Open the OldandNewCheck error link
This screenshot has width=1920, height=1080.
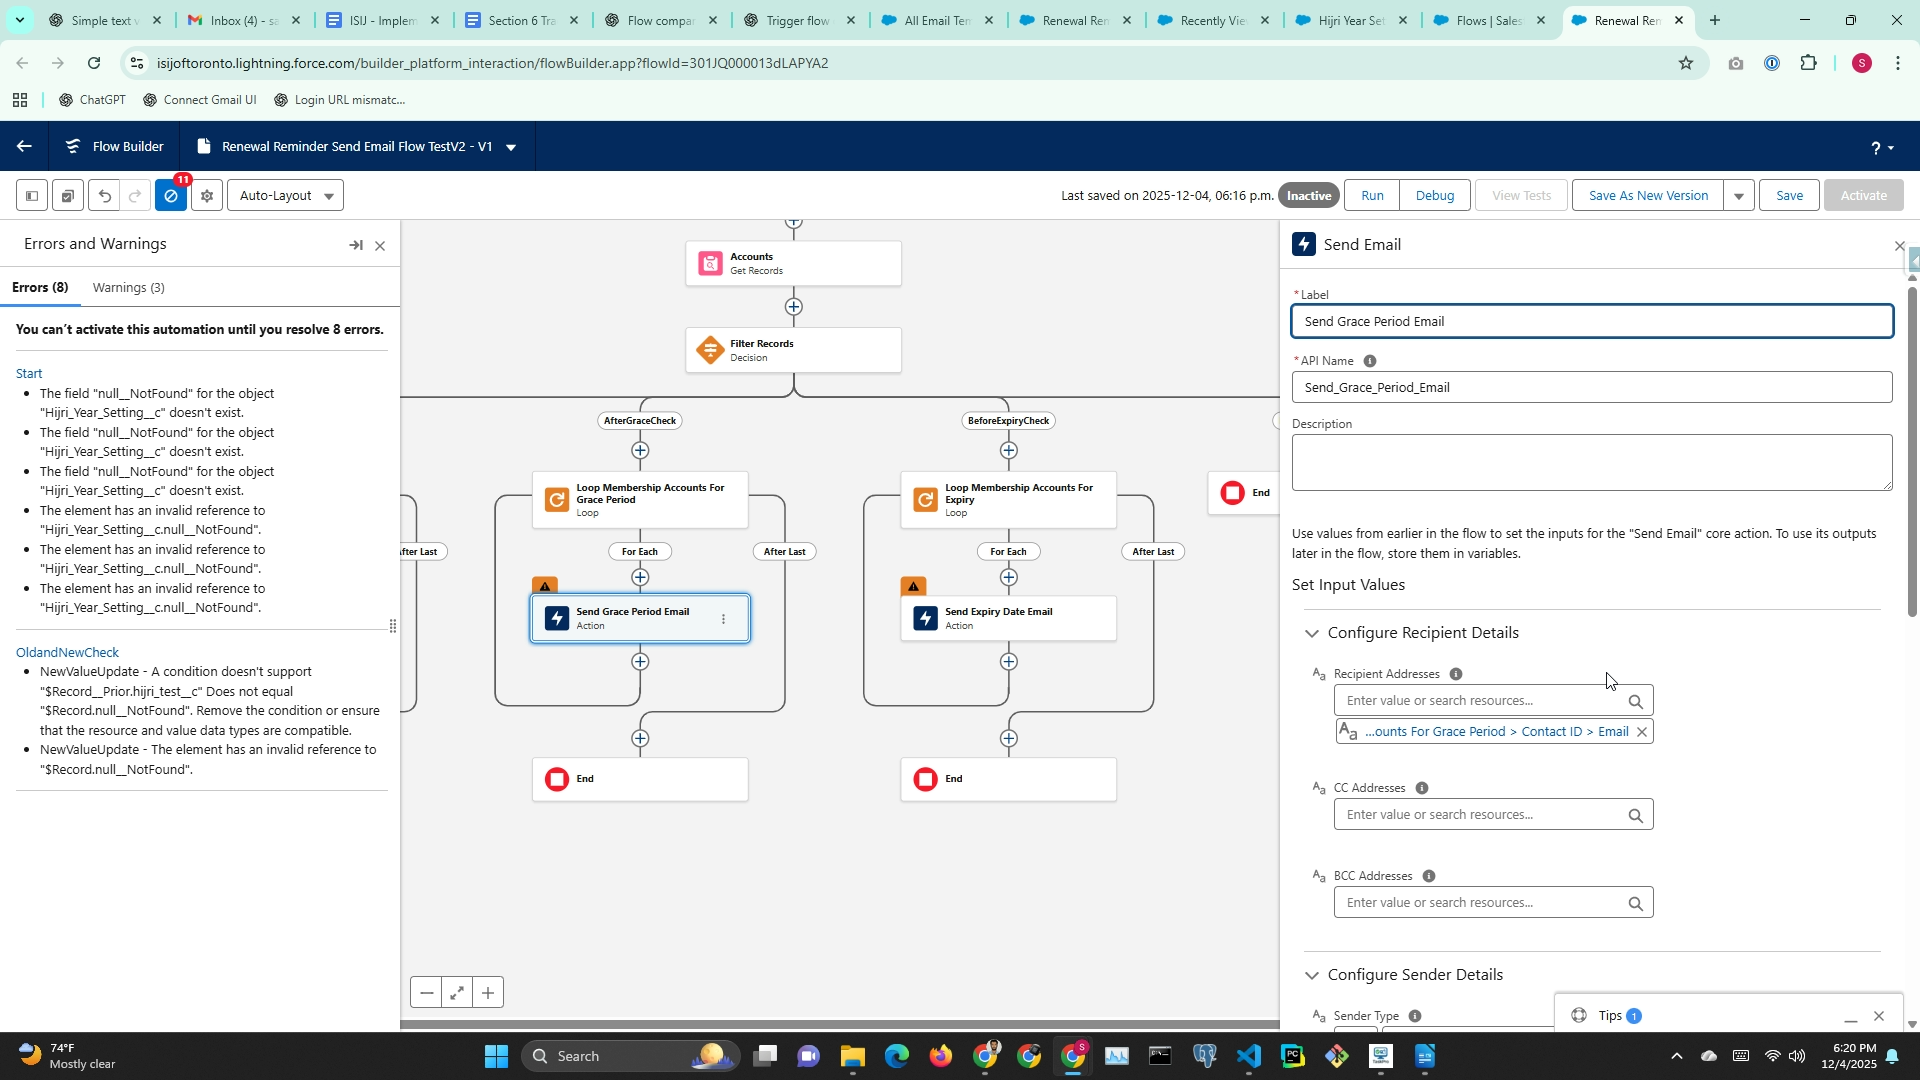pos(67,652)
